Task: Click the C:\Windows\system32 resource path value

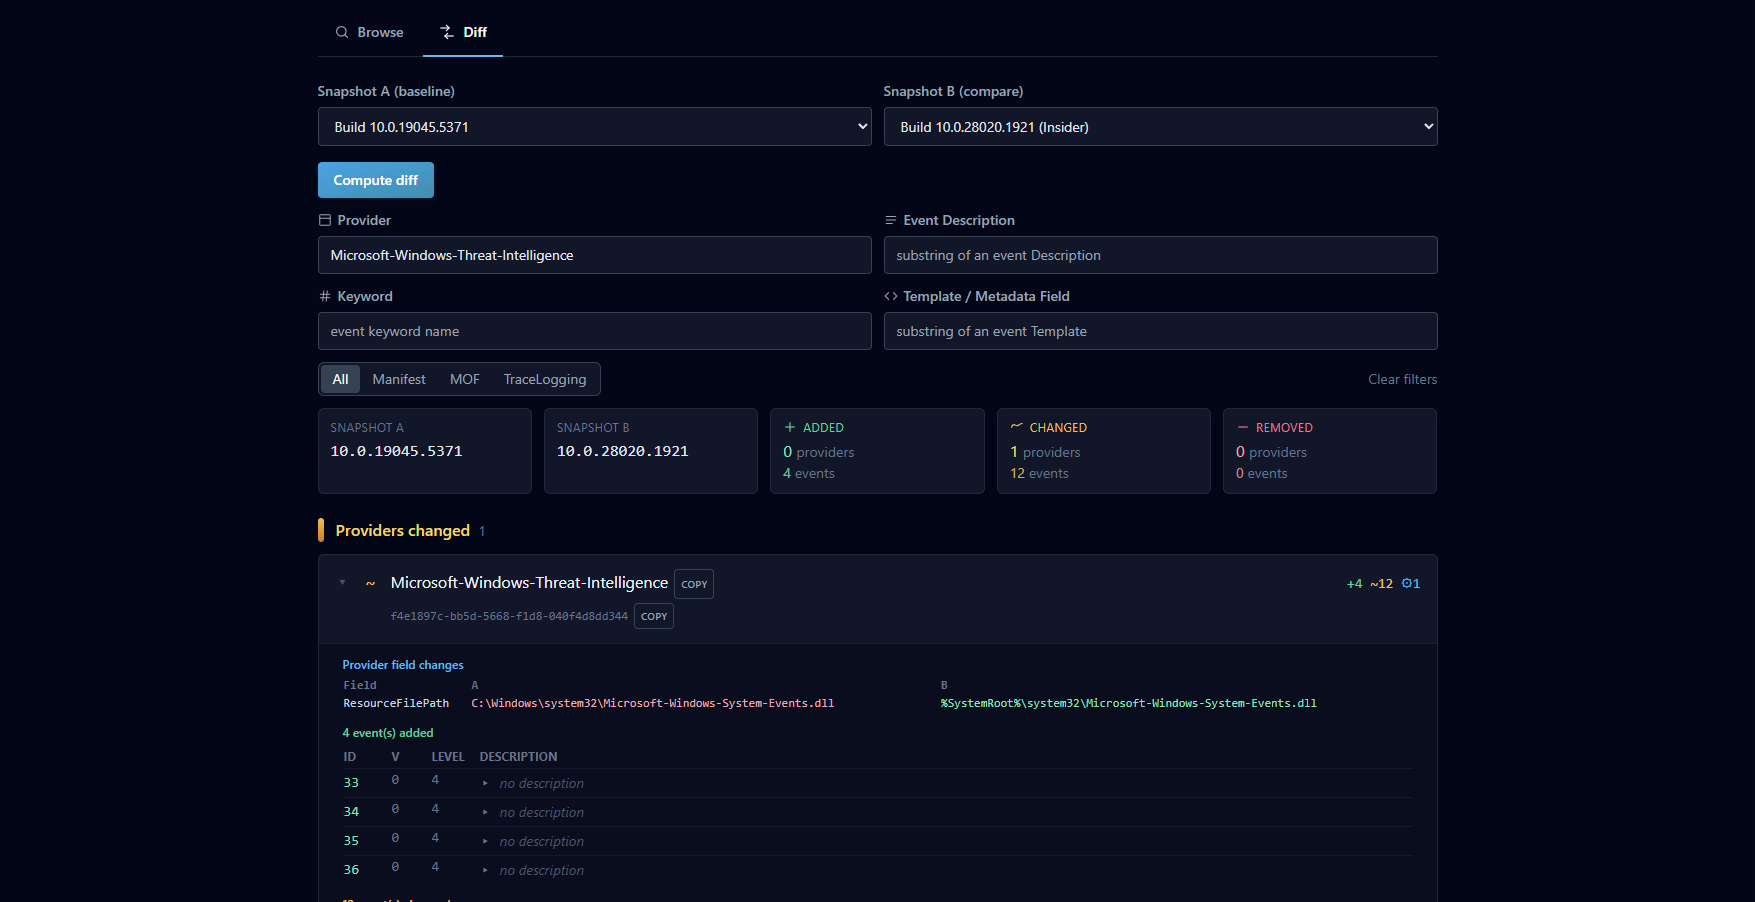Action: coord(653,704)
